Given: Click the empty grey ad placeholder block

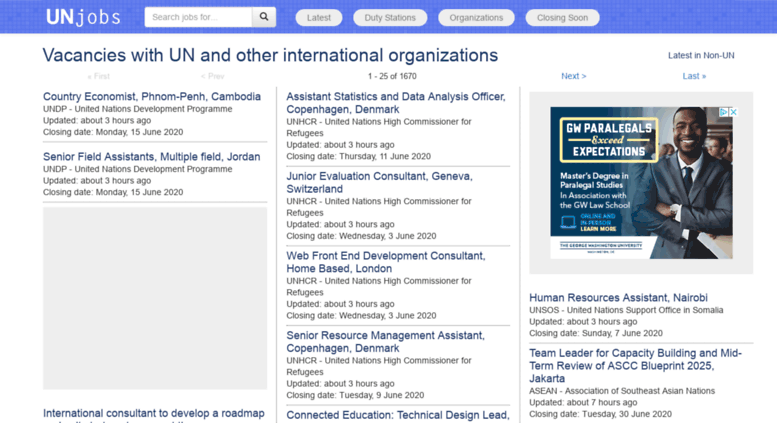Looking at the screenshot, I should coord(155,298).
